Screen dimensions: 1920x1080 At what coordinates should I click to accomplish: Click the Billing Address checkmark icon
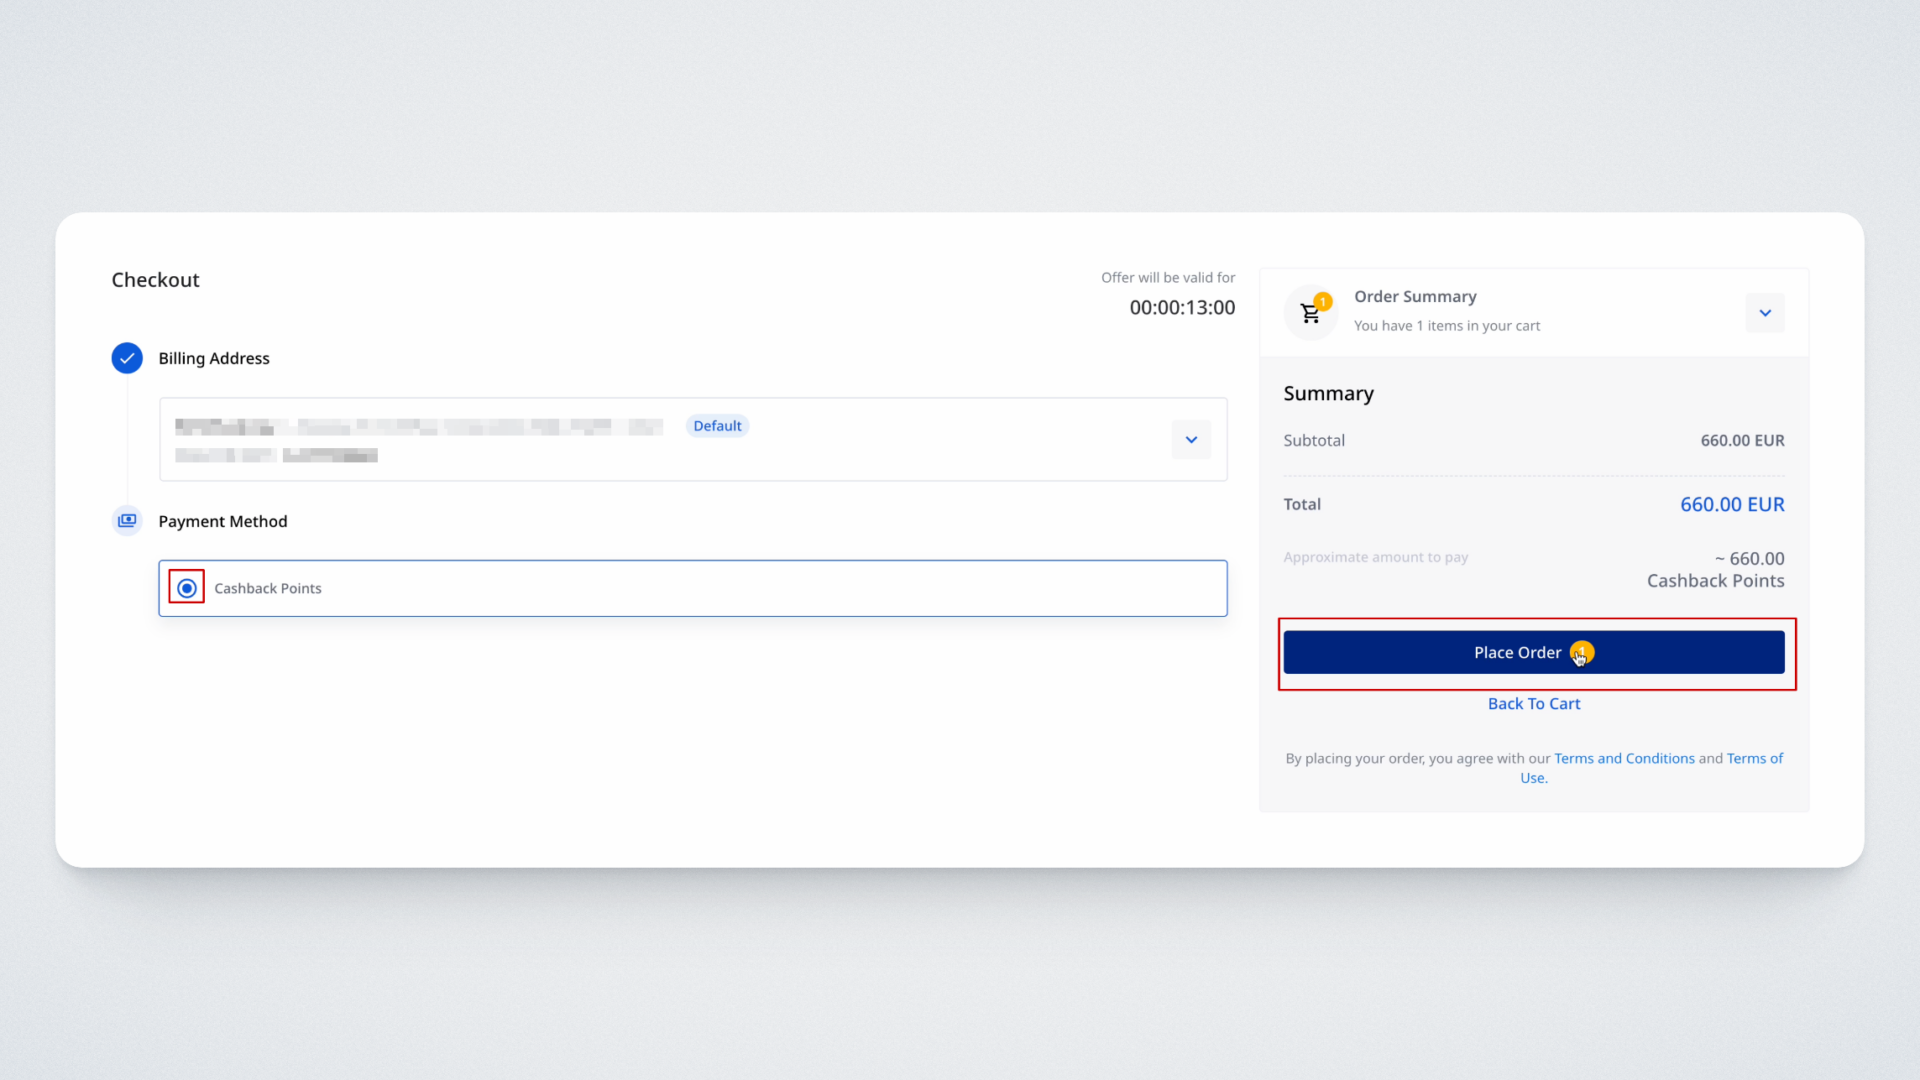pyautogui.click(x=127, y=358)
